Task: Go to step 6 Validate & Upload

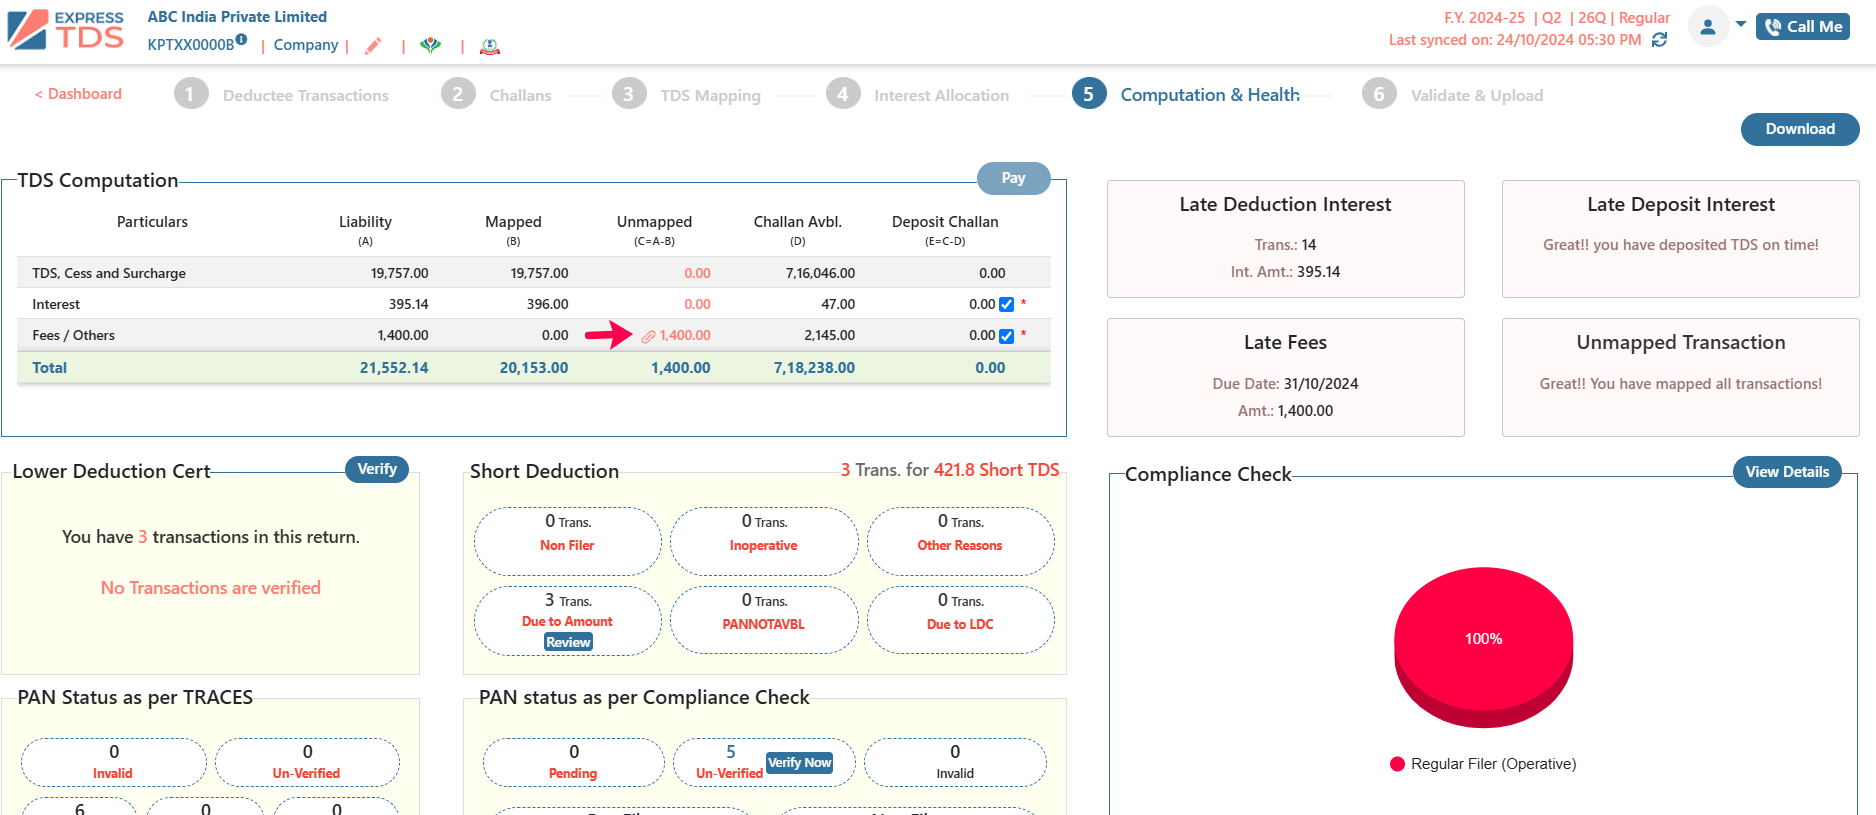Action: [1452, 95]
